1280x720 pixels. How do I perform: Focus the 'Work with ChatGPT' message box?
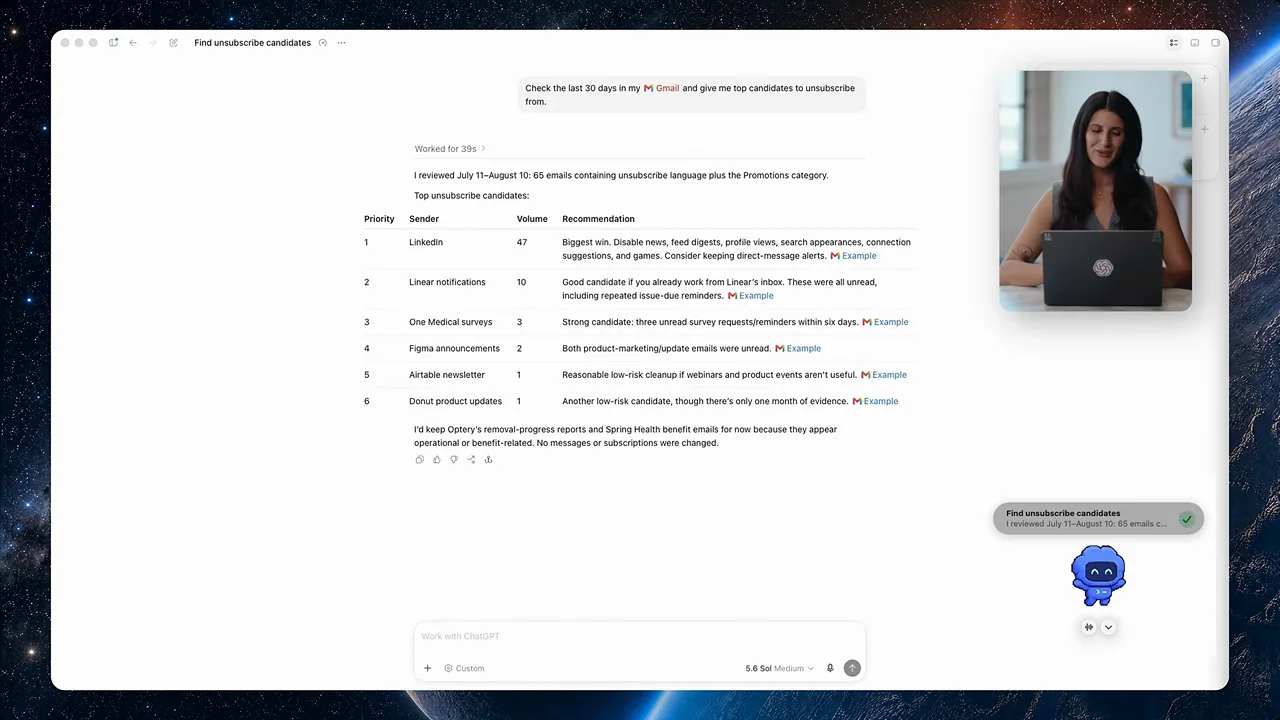pos(639,636)
